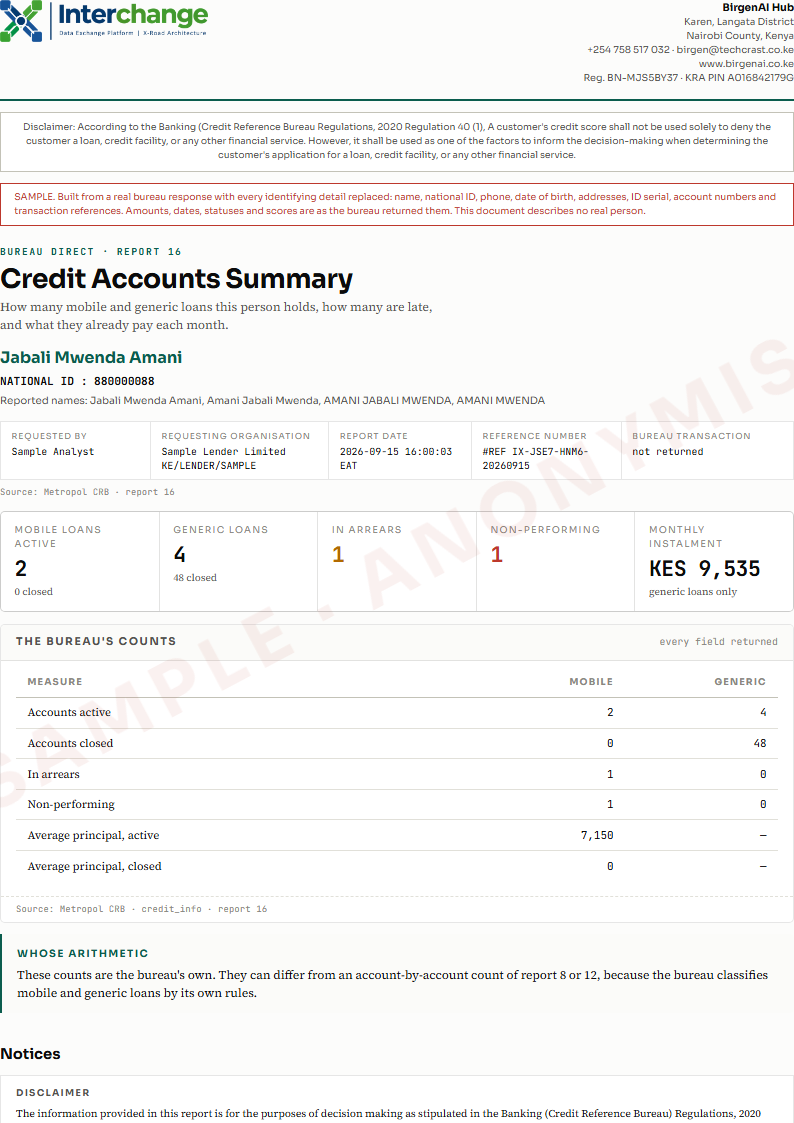Select the report date 2026-09-15 16:00:03
The image size is (794, 1123).
click(396, 458)
